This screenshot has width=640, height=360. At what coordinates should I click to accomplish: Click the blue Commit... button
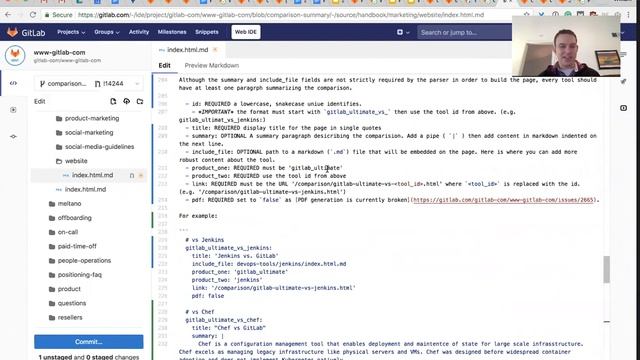[x=89, y=342]
